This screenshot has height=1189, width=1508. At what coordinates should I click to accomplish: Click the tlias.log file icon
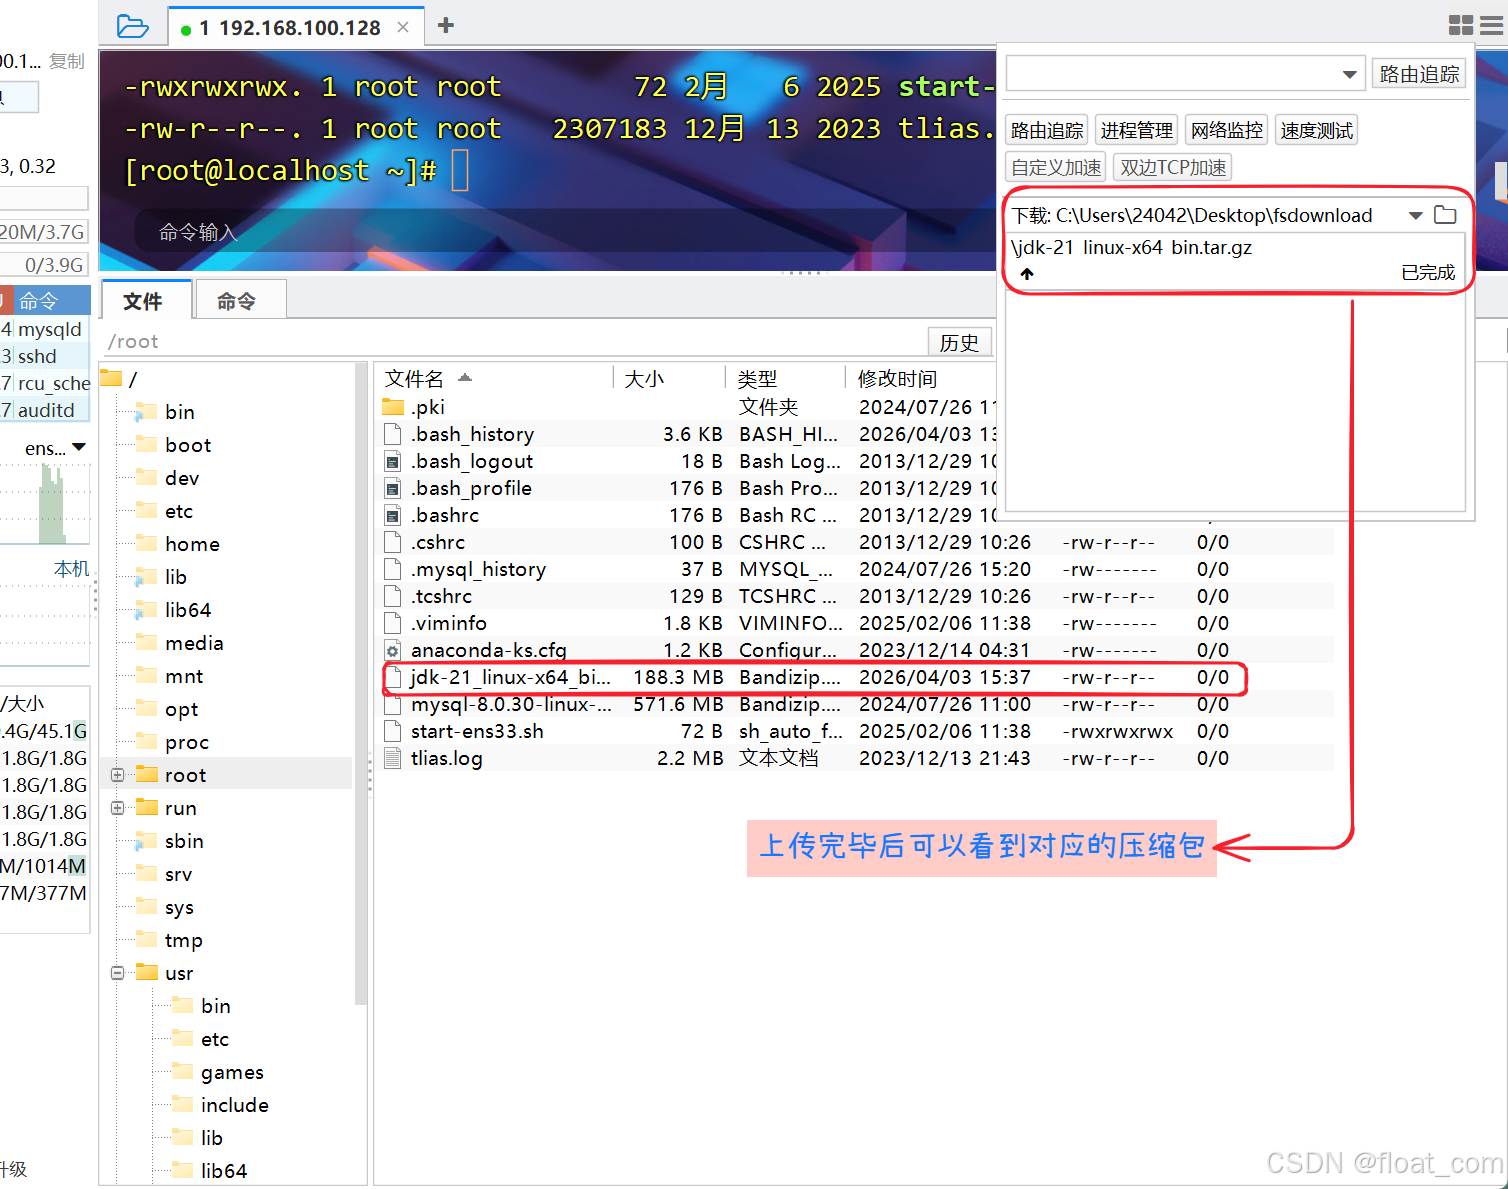pos(393,758)
